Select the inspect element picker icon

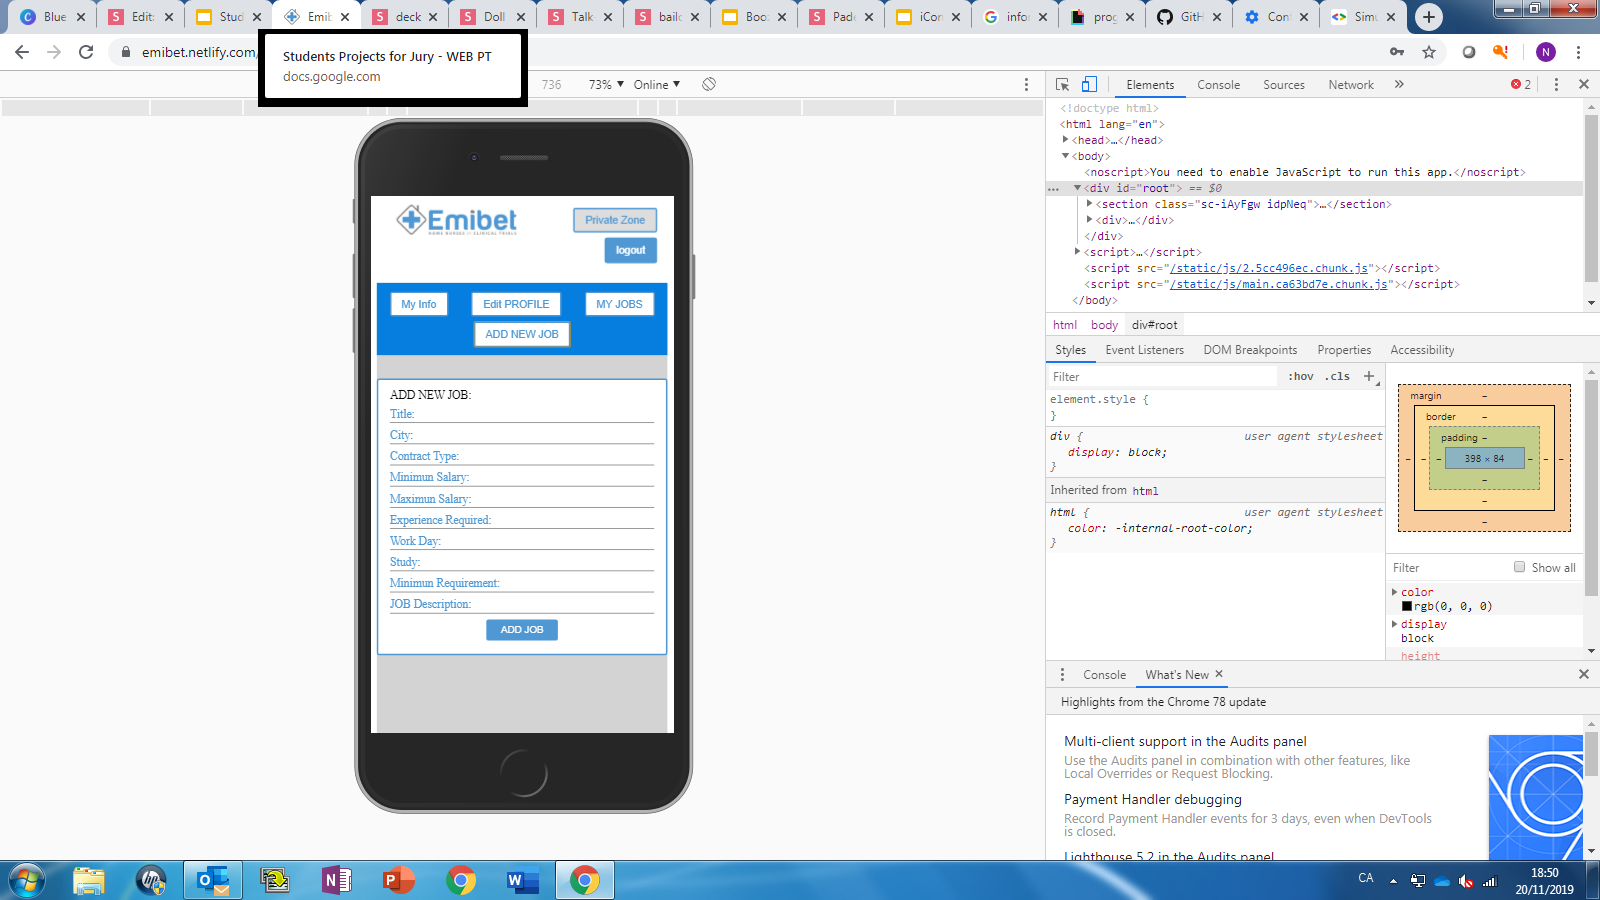1062,85
